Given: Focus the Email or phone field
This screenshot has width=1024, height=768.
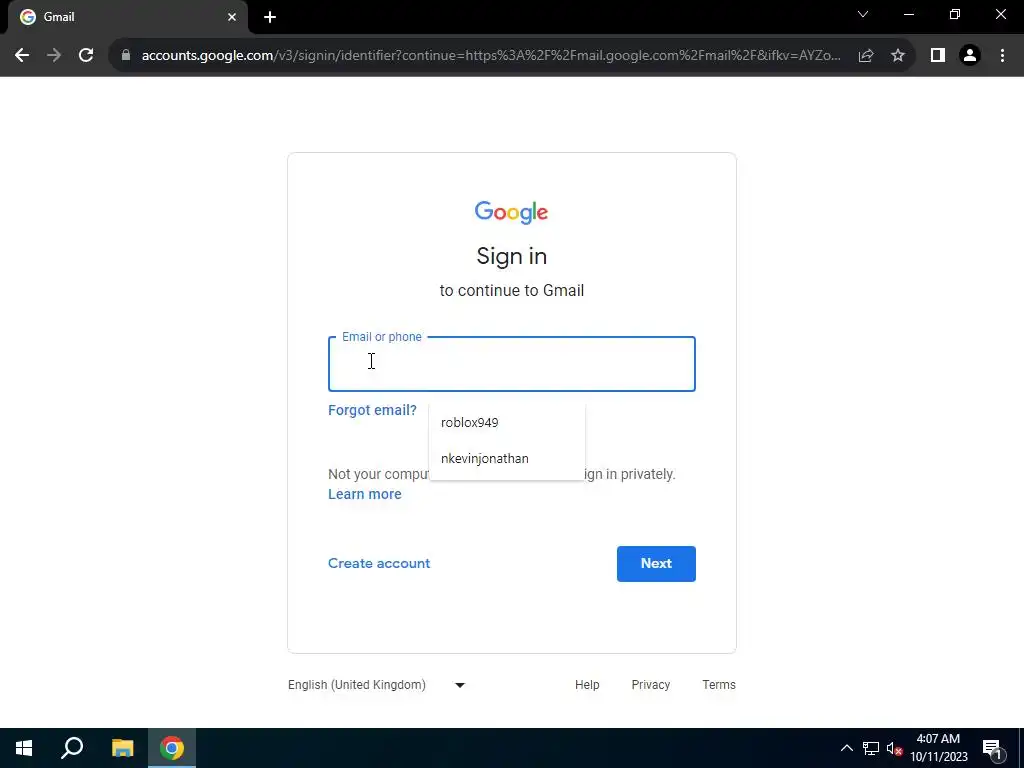Looking at the screenshot, I should (x=512, y=364).
